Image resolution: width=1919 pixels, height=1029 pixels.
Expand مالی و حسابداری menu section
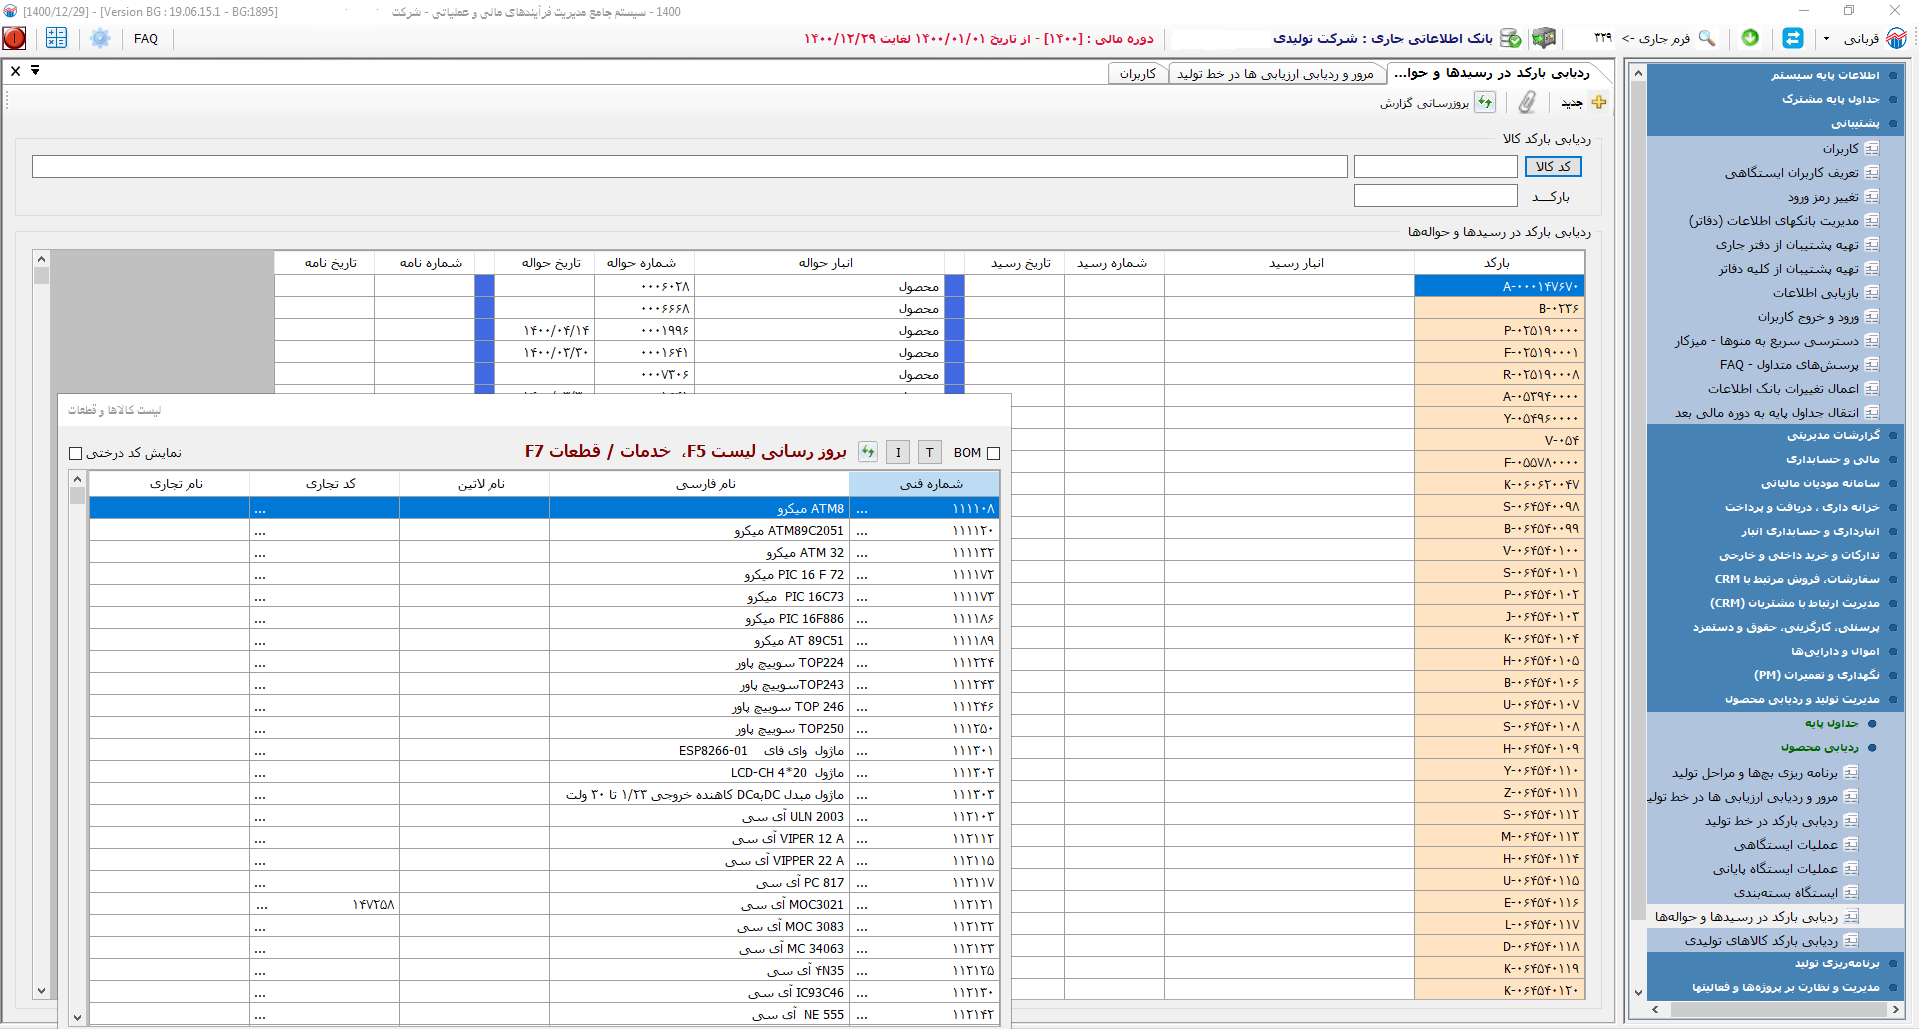[1775, 459]
